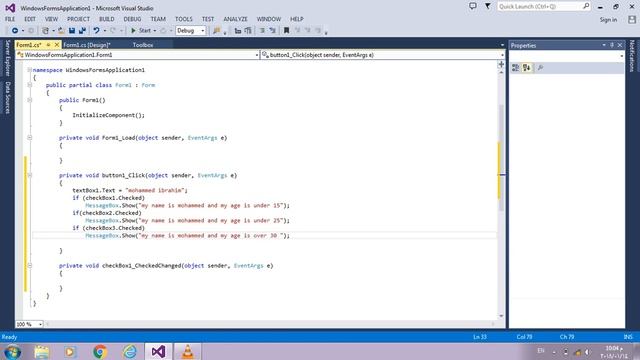Close the Form1.cs tab

(57, 44)
